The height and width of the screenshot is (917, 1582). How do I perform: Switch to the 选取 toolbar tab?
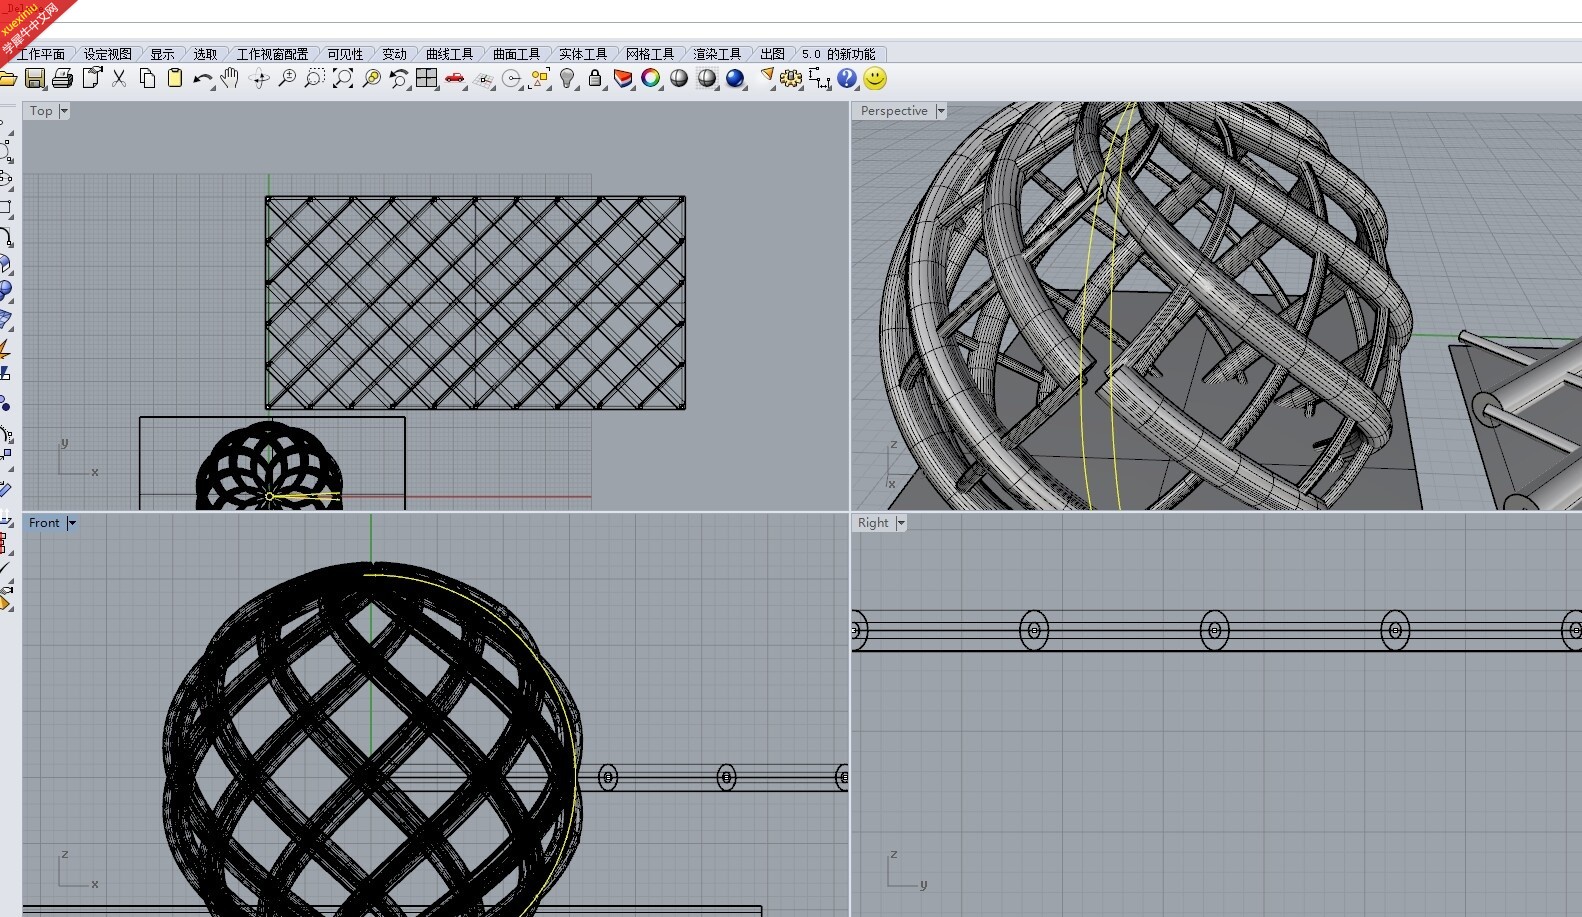(205, 54)
